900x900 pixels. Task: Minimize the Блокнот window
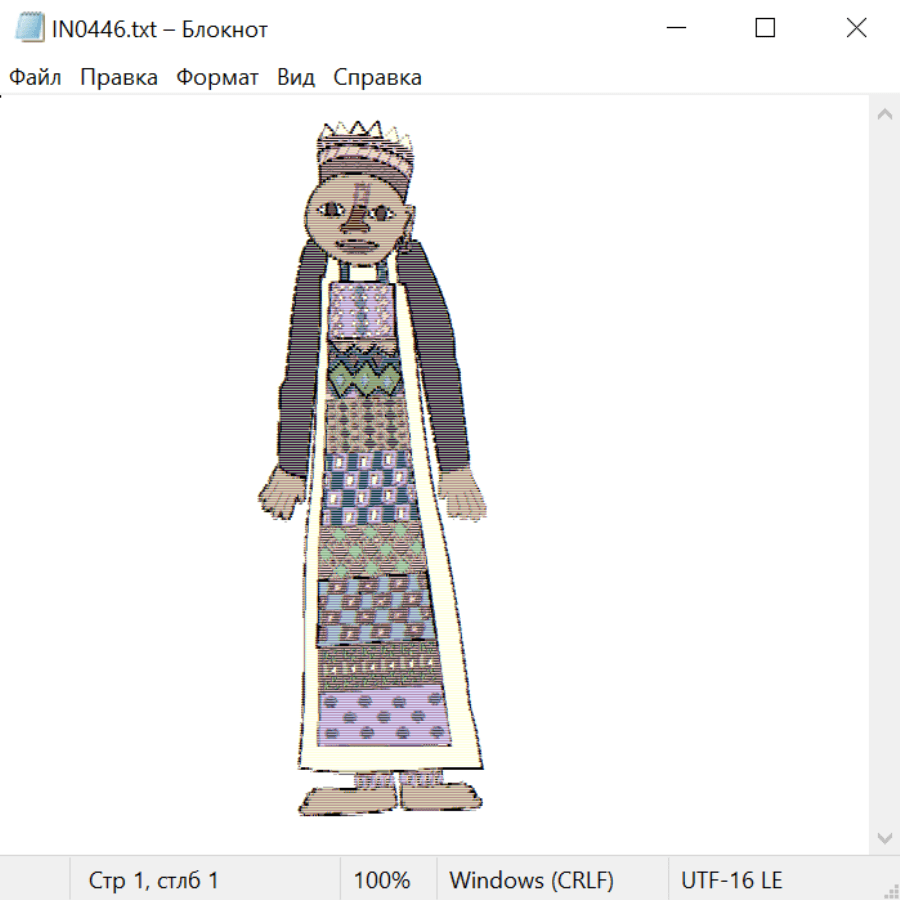point(675,29)
